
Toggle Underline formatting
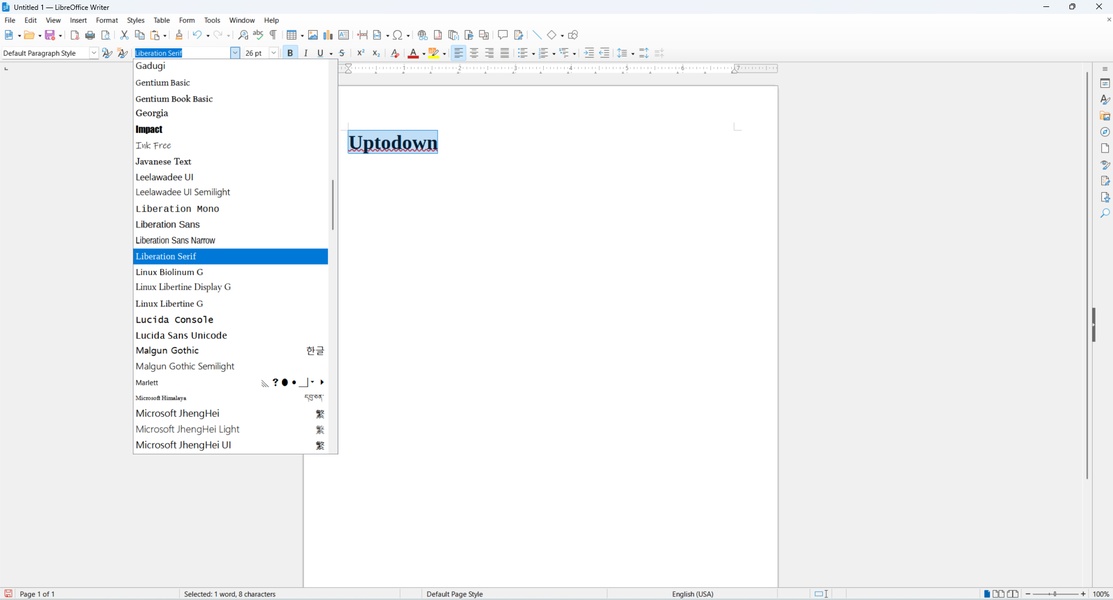pos(320,53)
